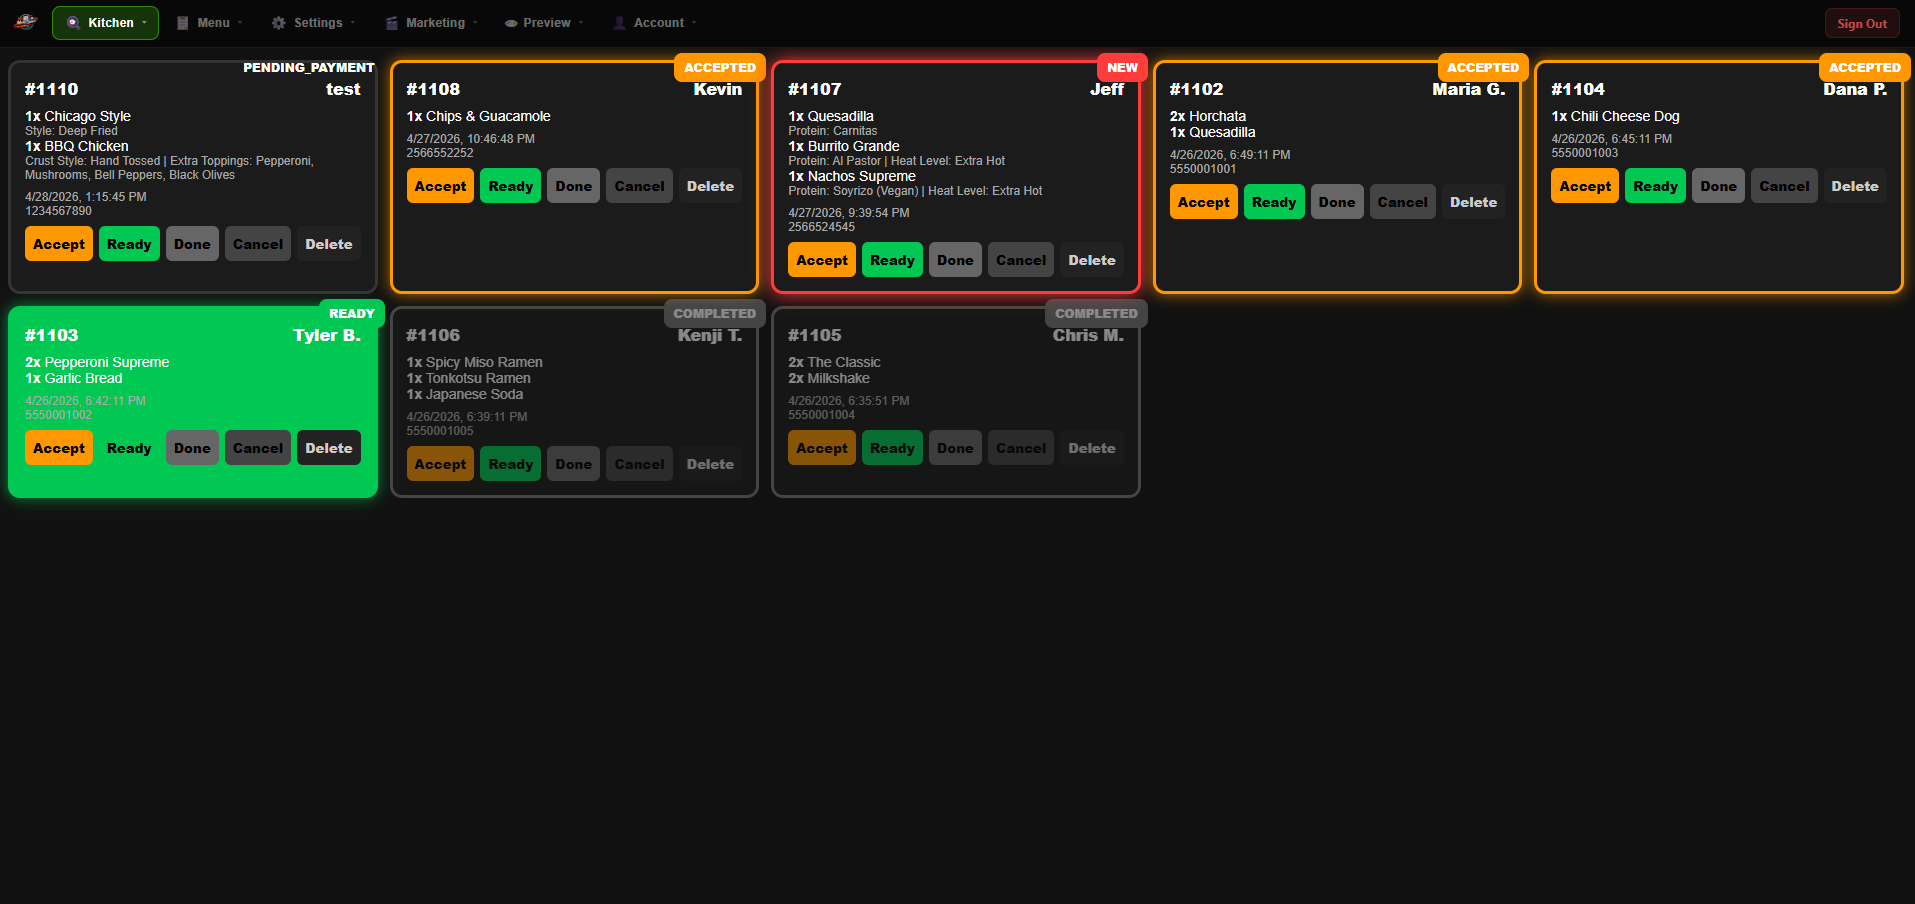
Task: Delete order #1110 from test
Action: (x=328, y=244)
